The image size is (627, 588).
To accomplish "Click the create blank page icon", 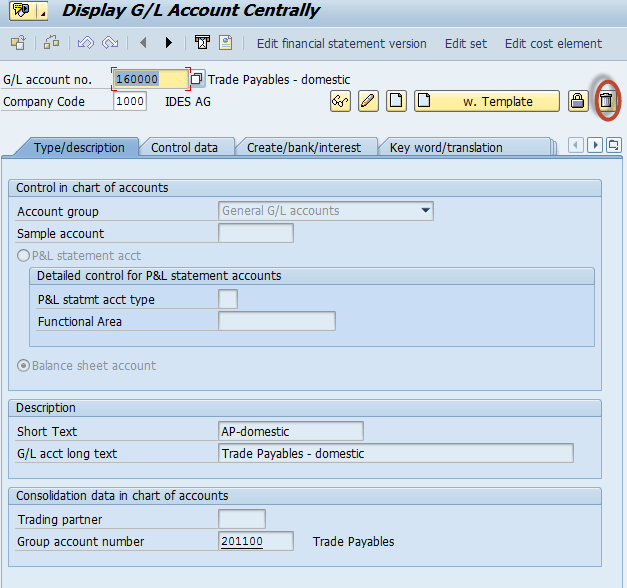I will [396, 101].
